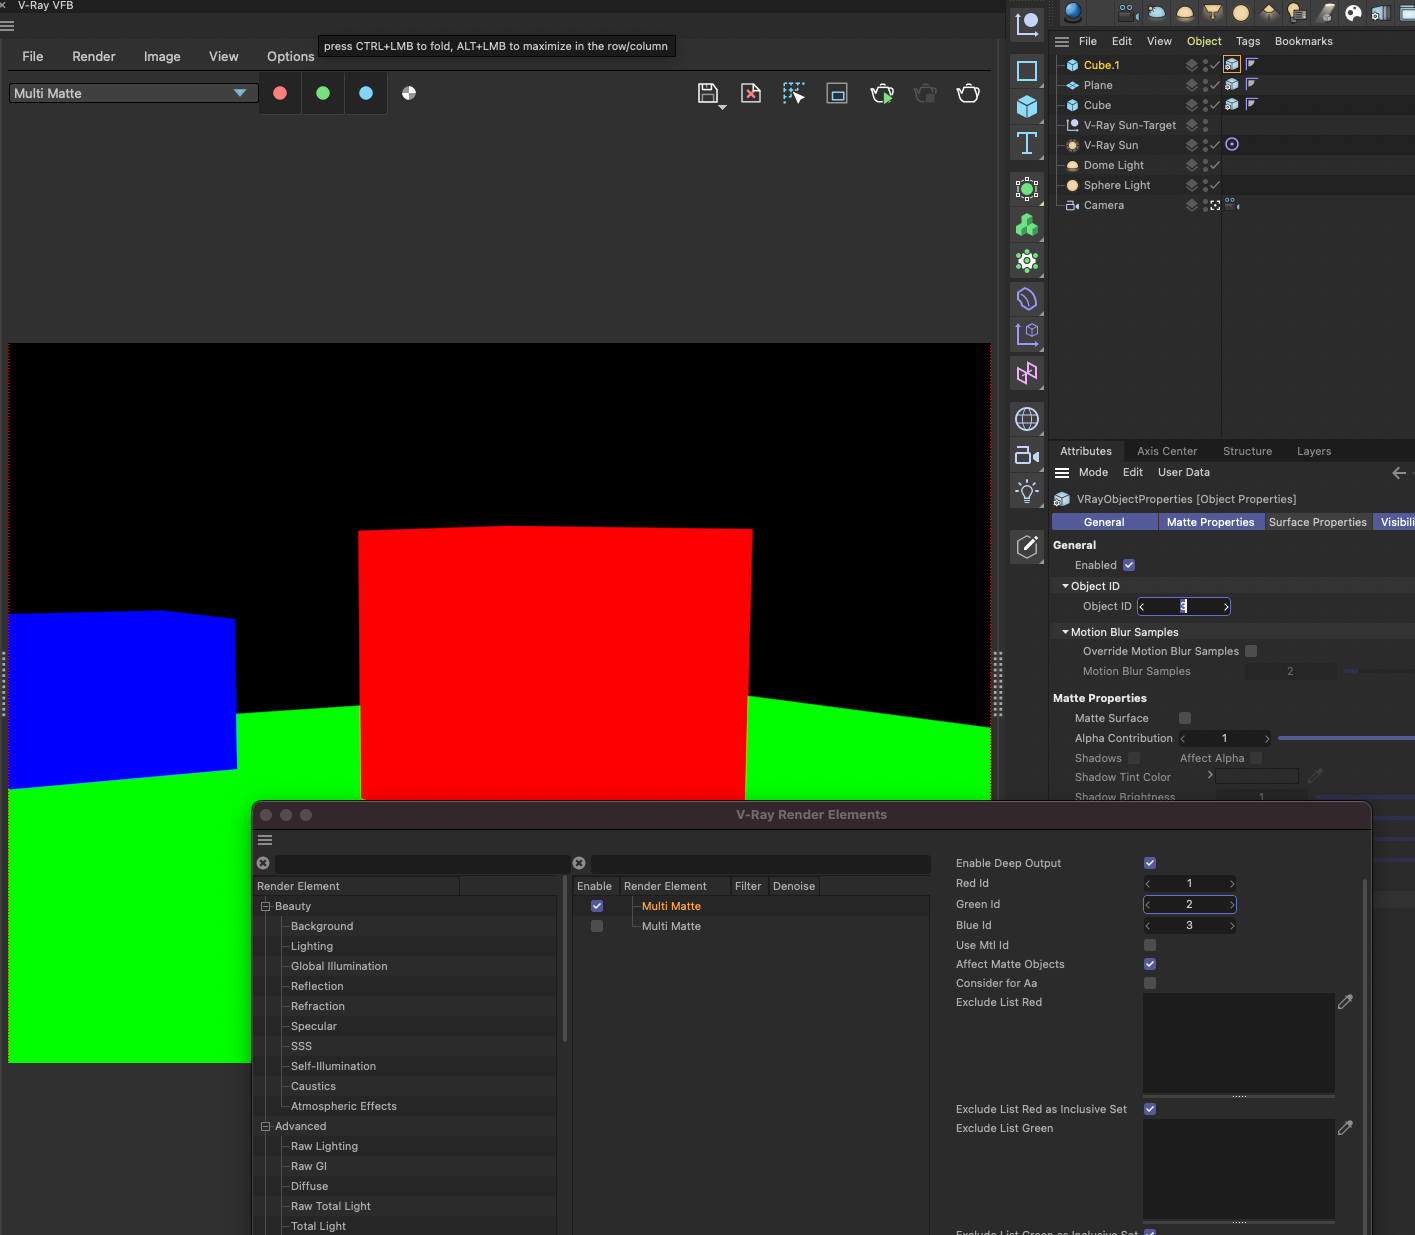1415x1235 pixels.
Task: Collapse the Object ID section
Action: [1065, 586]
